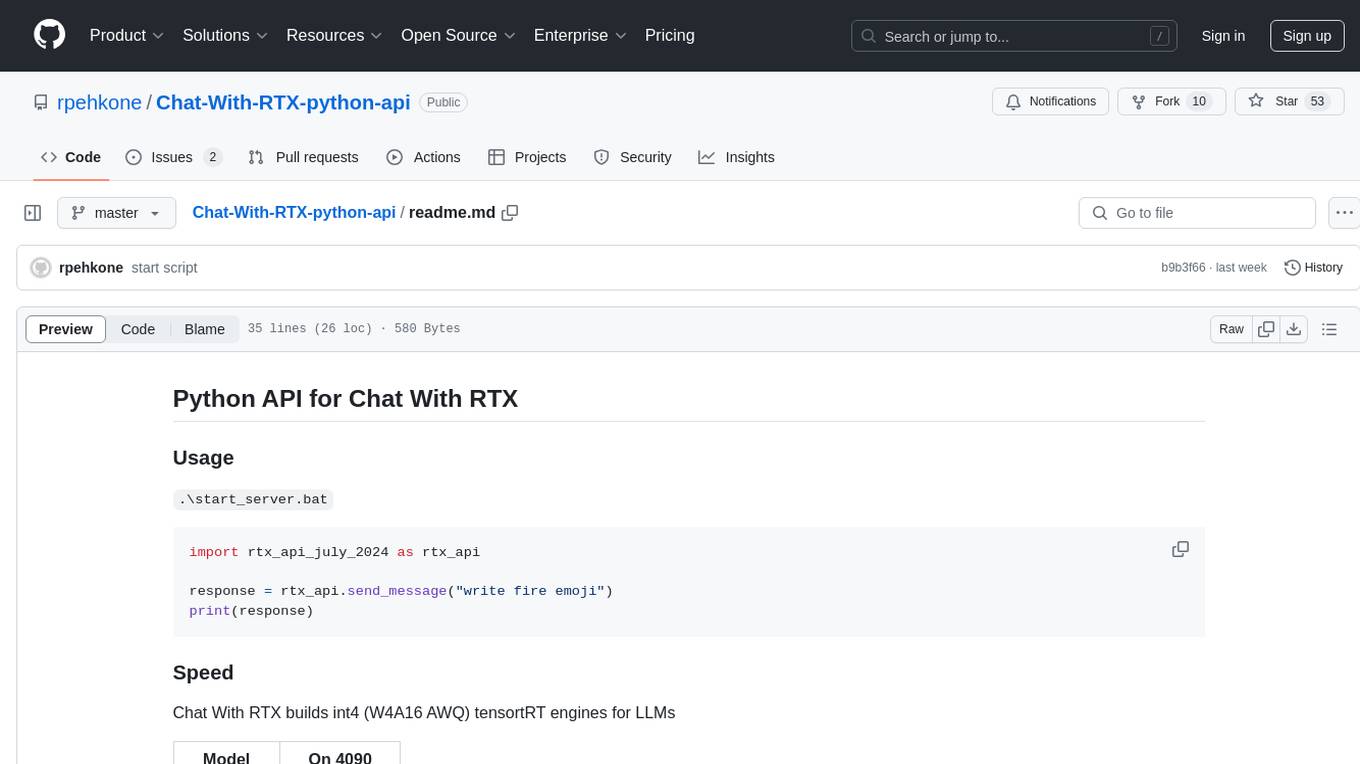Open the Projects tab
Viewport: 1360px width, 764px height.
(527, 157)
